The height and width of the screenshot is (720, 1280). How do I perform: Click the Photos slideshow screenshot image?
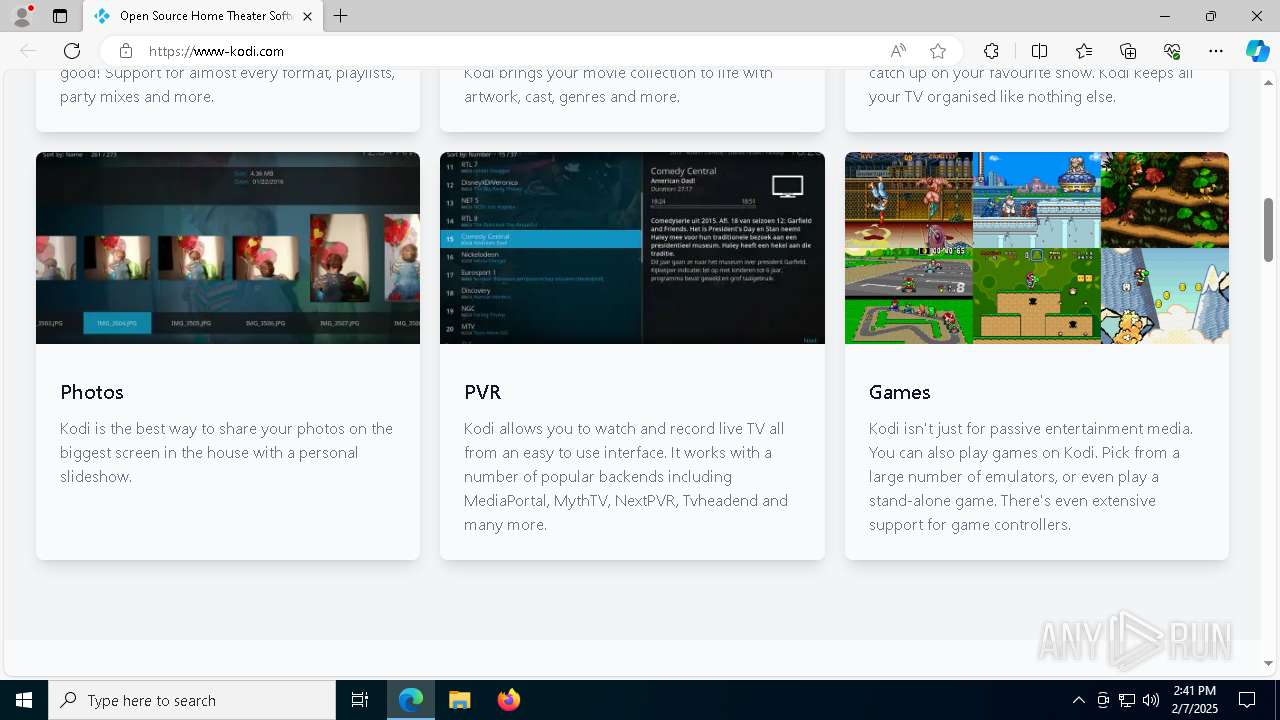point(228,248)
